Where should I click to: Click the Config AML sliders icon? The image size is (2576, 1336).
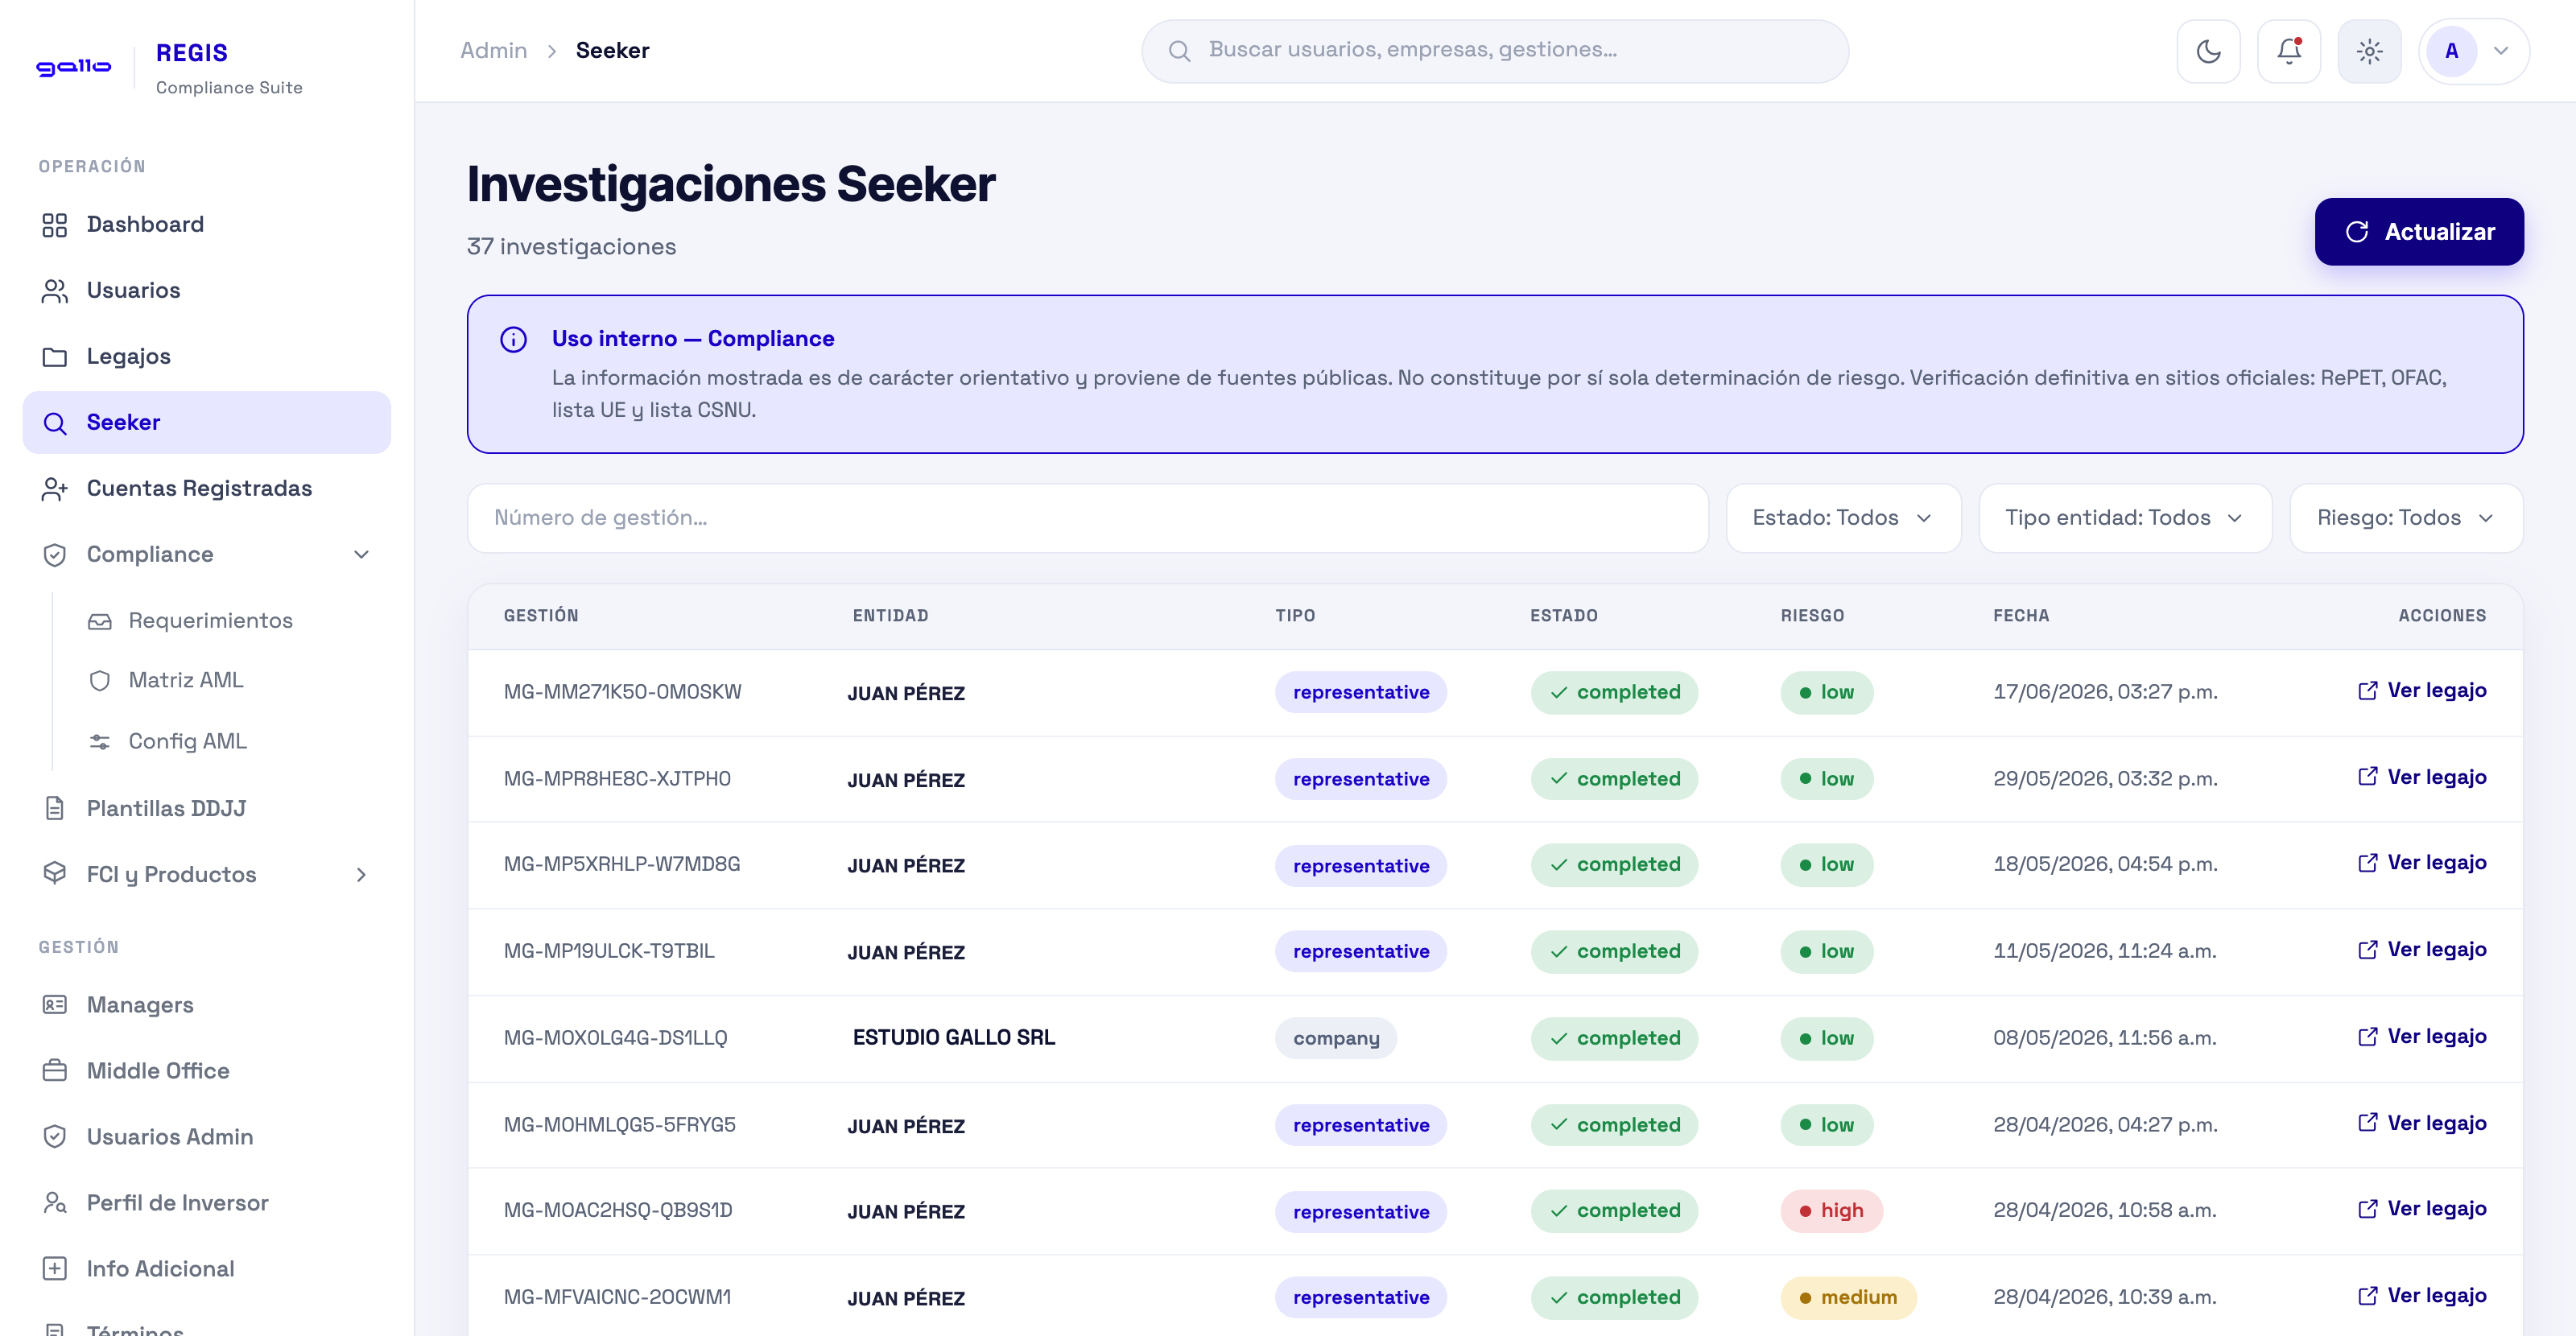100,742
